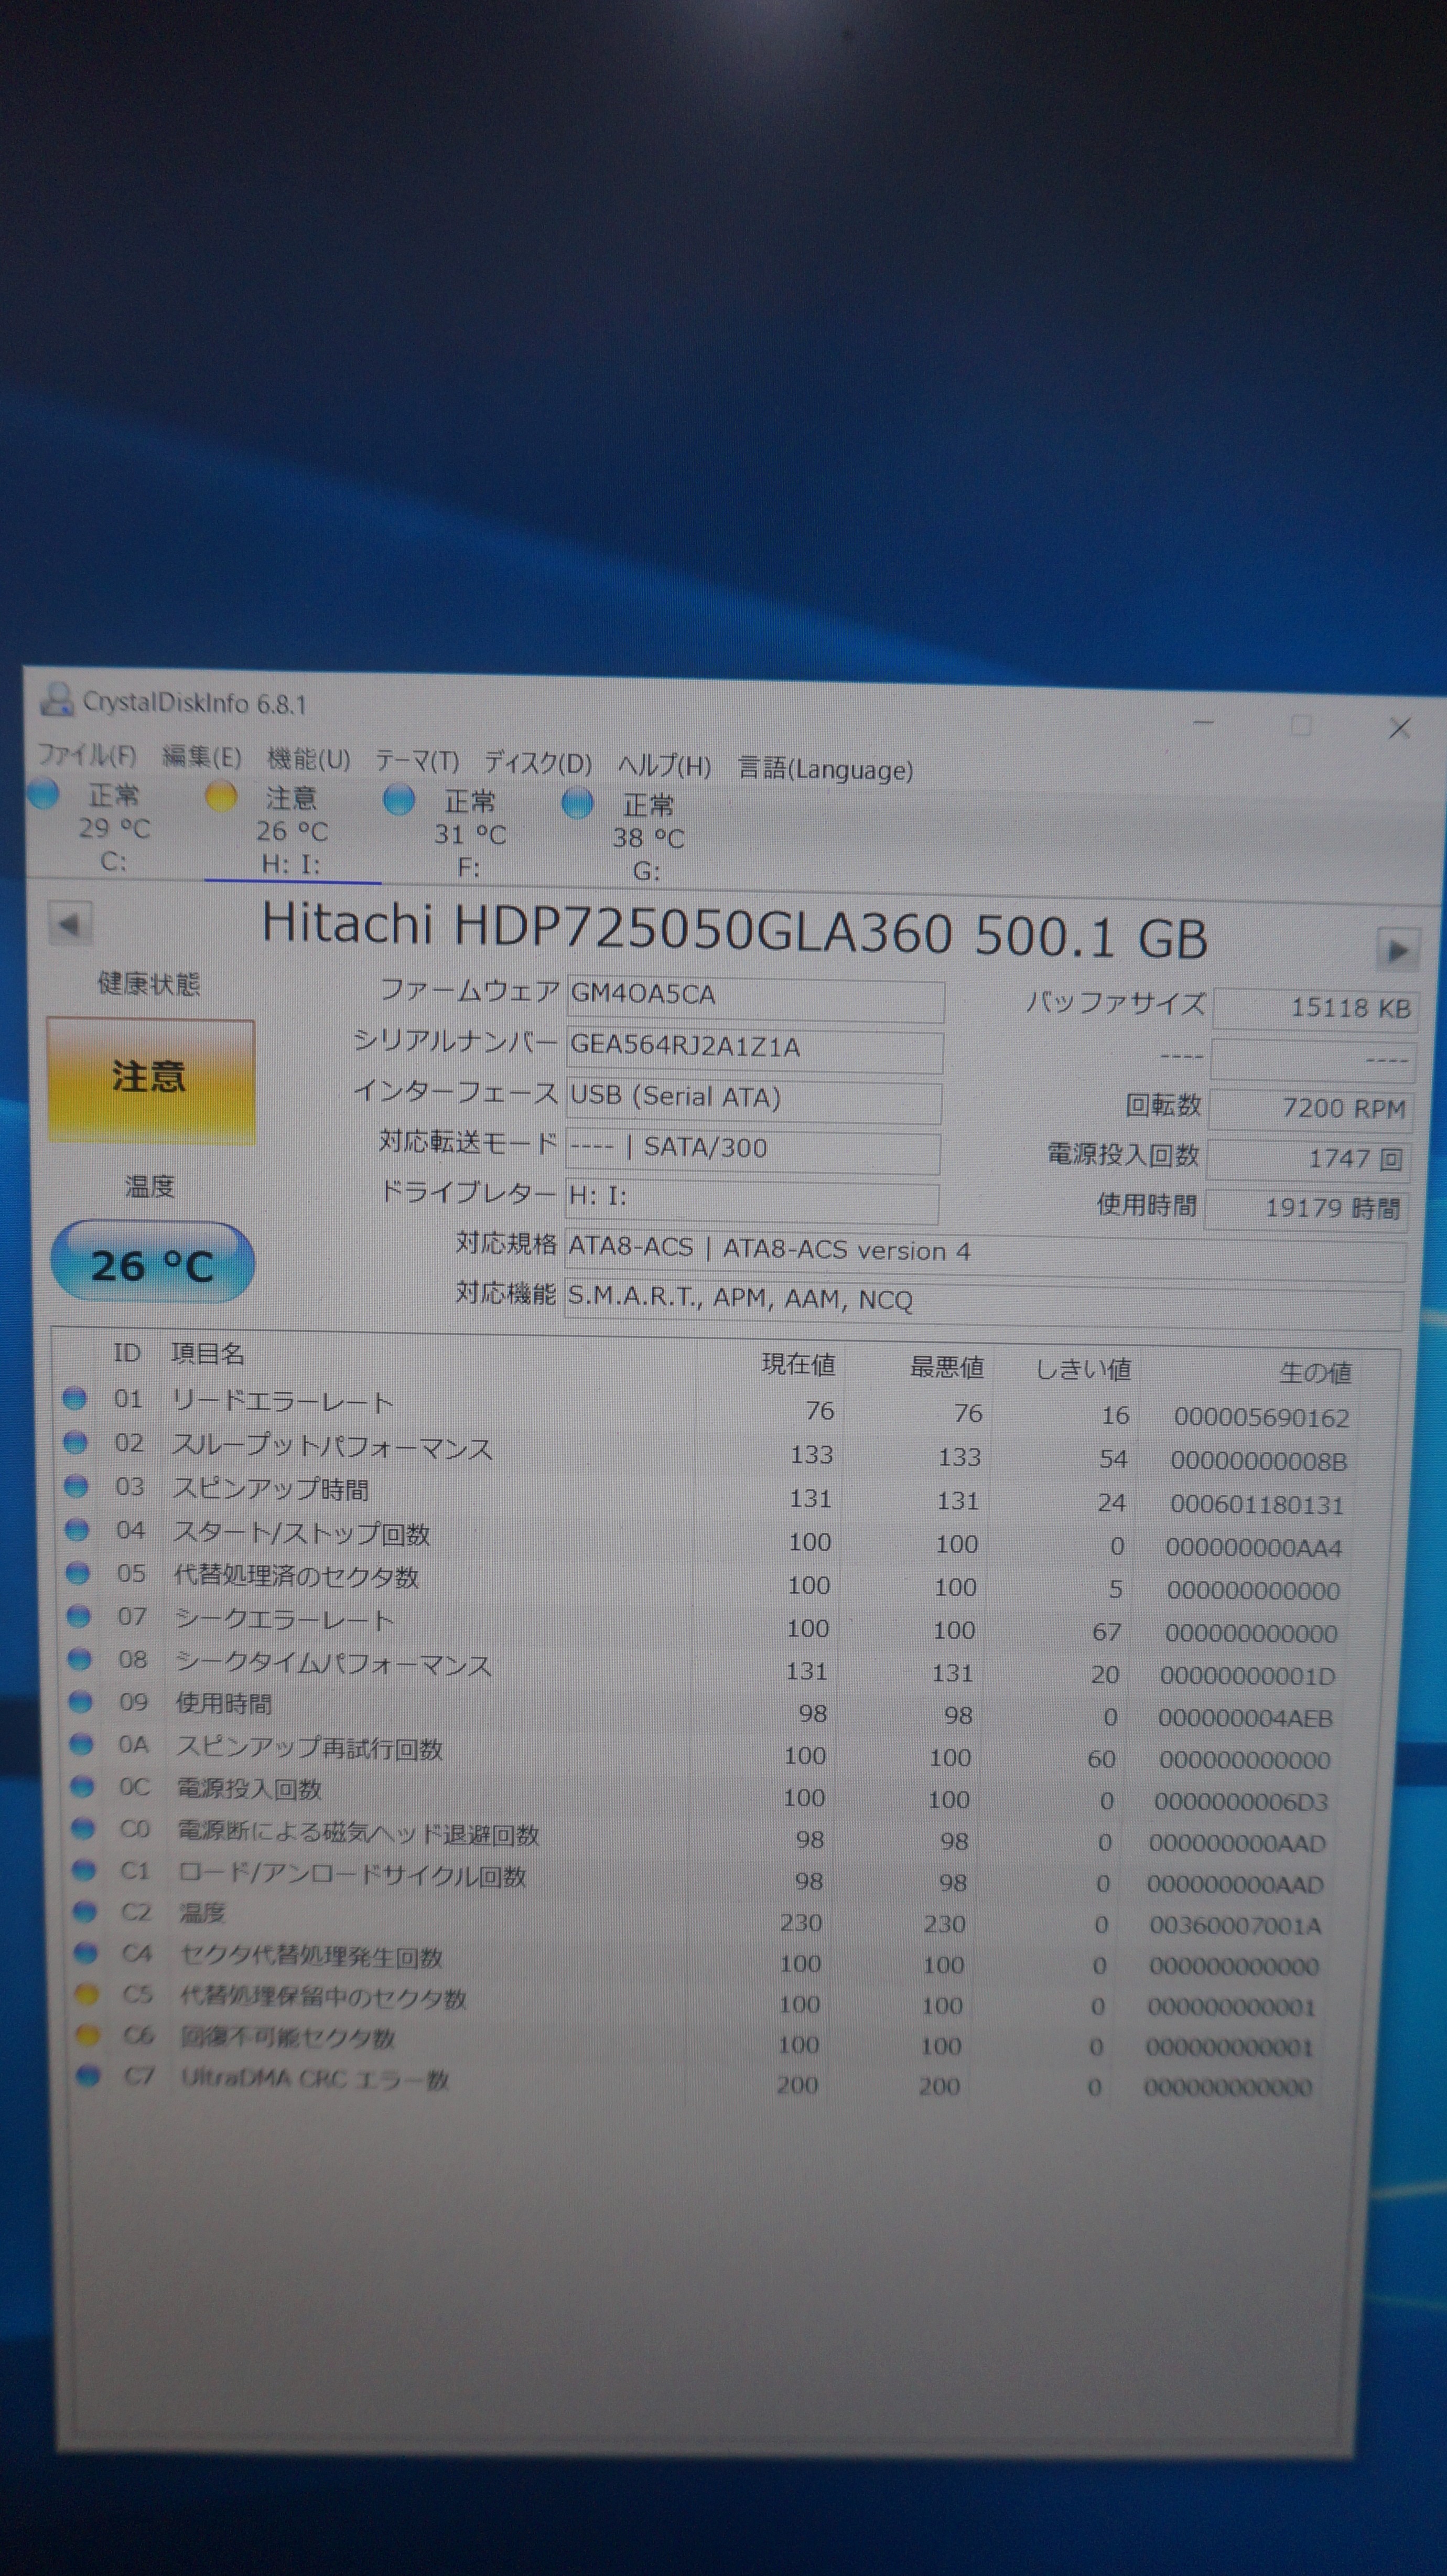Click the status dot of row C7 UltraDMA CRC
This screenshot has height=2576, width=1447.
click(89, 2076)
